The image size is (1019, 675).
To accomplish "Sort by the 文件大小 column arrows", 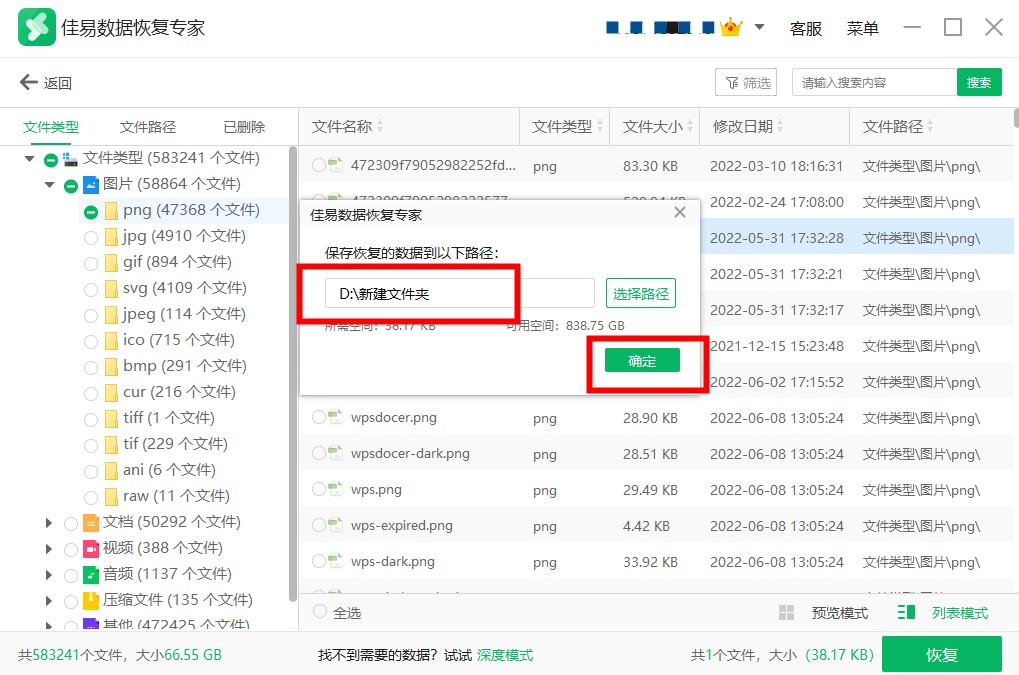I will [x=690, y=127].
